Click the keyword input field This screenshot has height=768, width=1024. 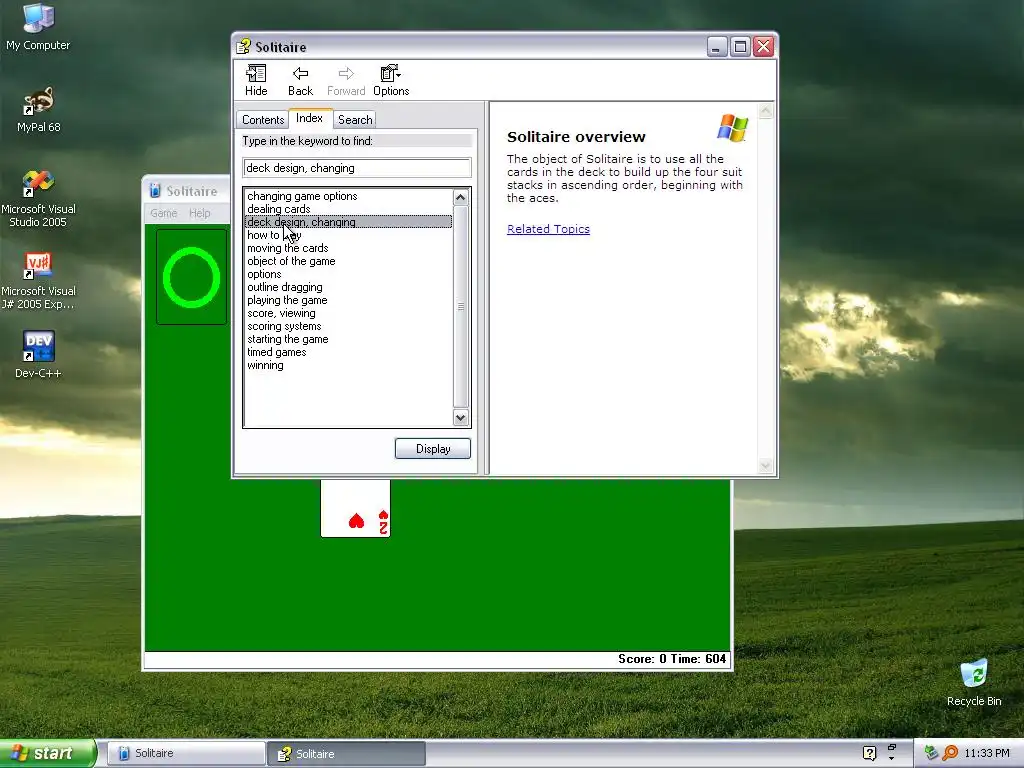click(357, 168)
